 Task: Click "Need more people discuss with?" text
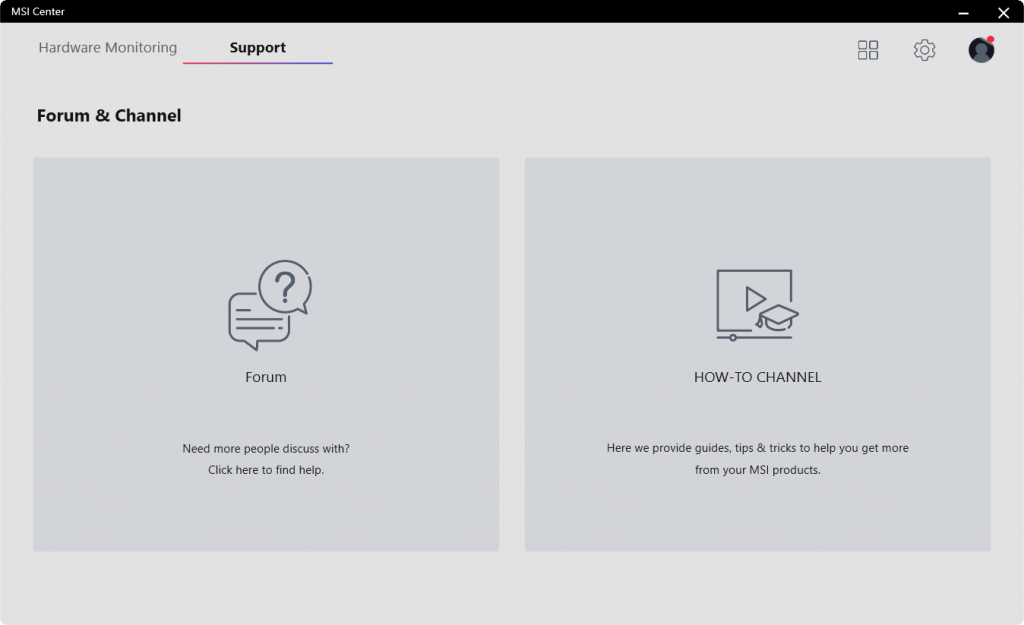pos(266,449)
